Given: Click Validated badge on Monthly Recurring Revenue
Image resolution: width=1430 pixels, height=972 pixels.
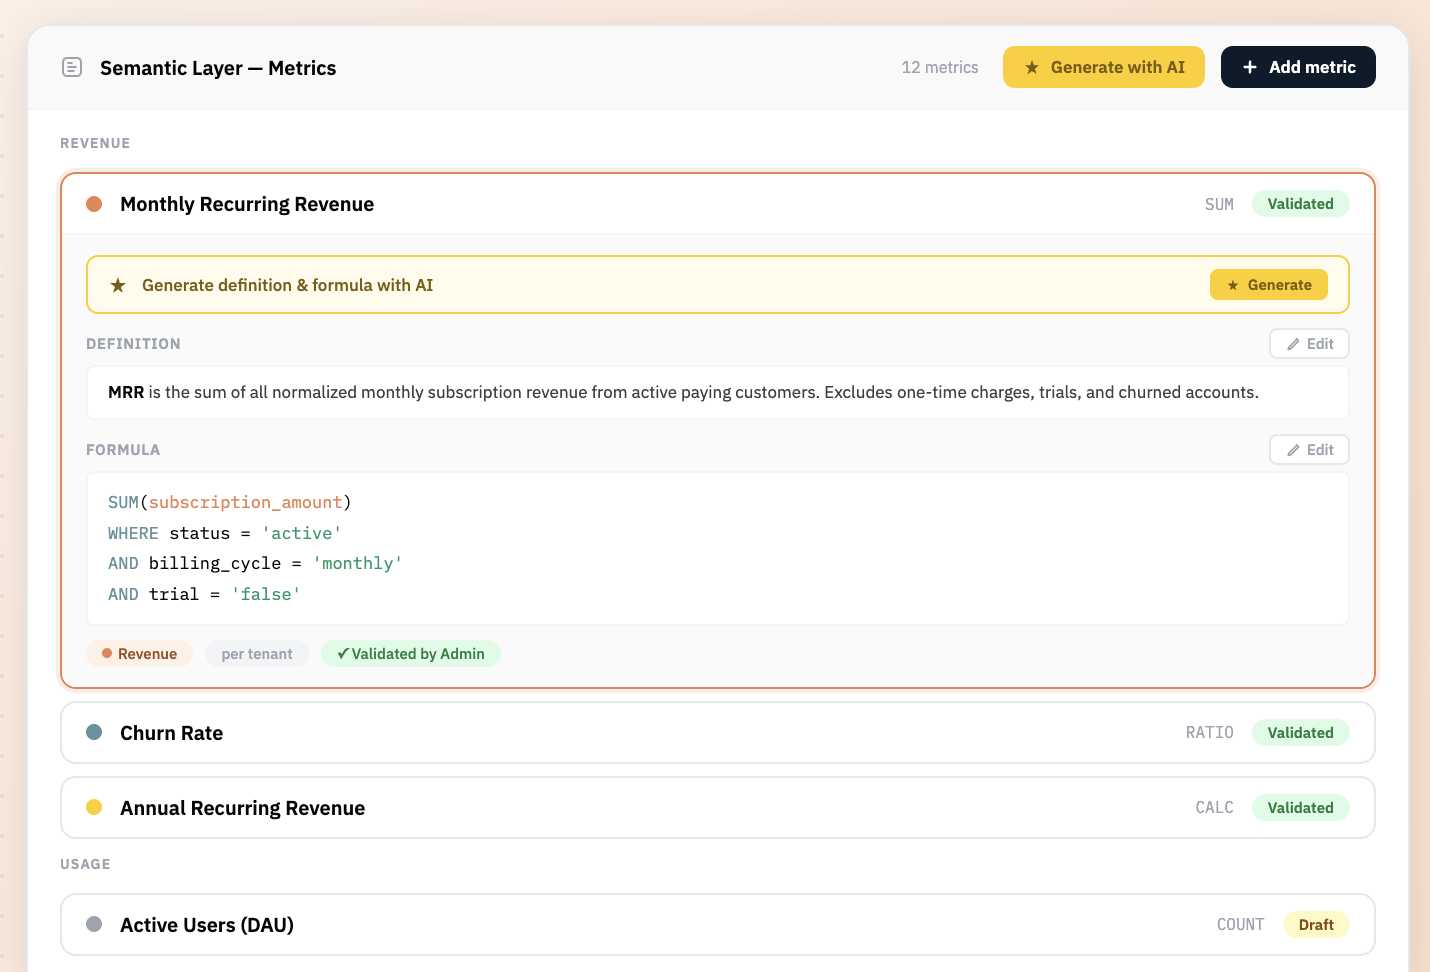Looking at the screenshot, I should (x=1300, y=204).
